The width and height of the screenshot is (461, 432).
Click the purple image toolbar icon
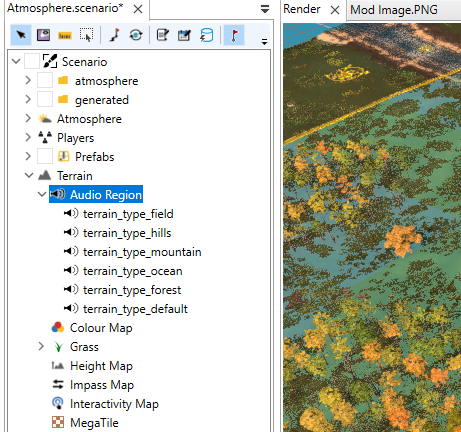point(43,35)
